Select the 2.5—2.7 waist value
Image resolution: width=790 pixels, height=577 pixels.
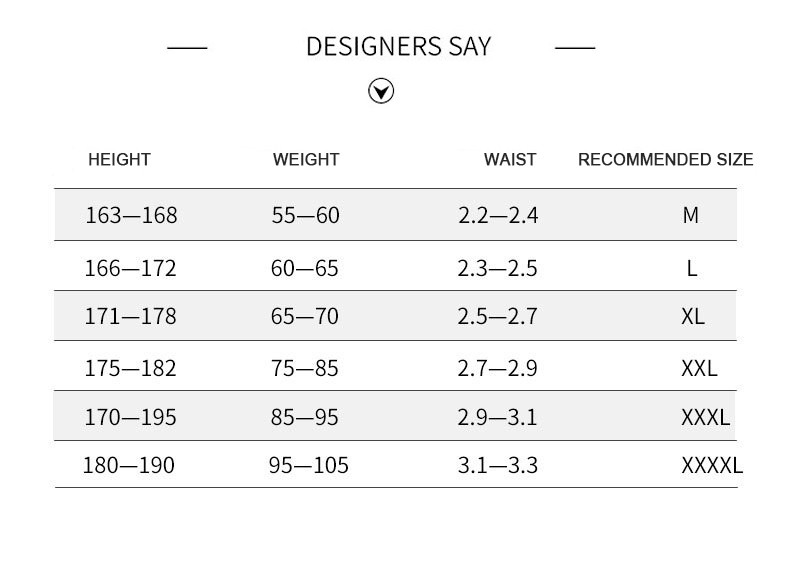(x=497, y=317)
